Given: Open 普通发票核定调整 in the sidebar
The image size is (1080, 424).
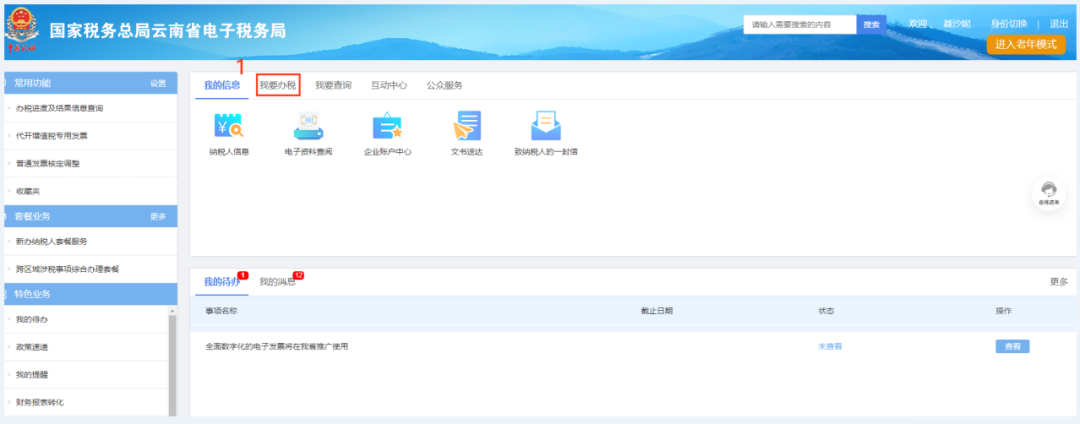Looking at the screenshot, I should point(48,163).
